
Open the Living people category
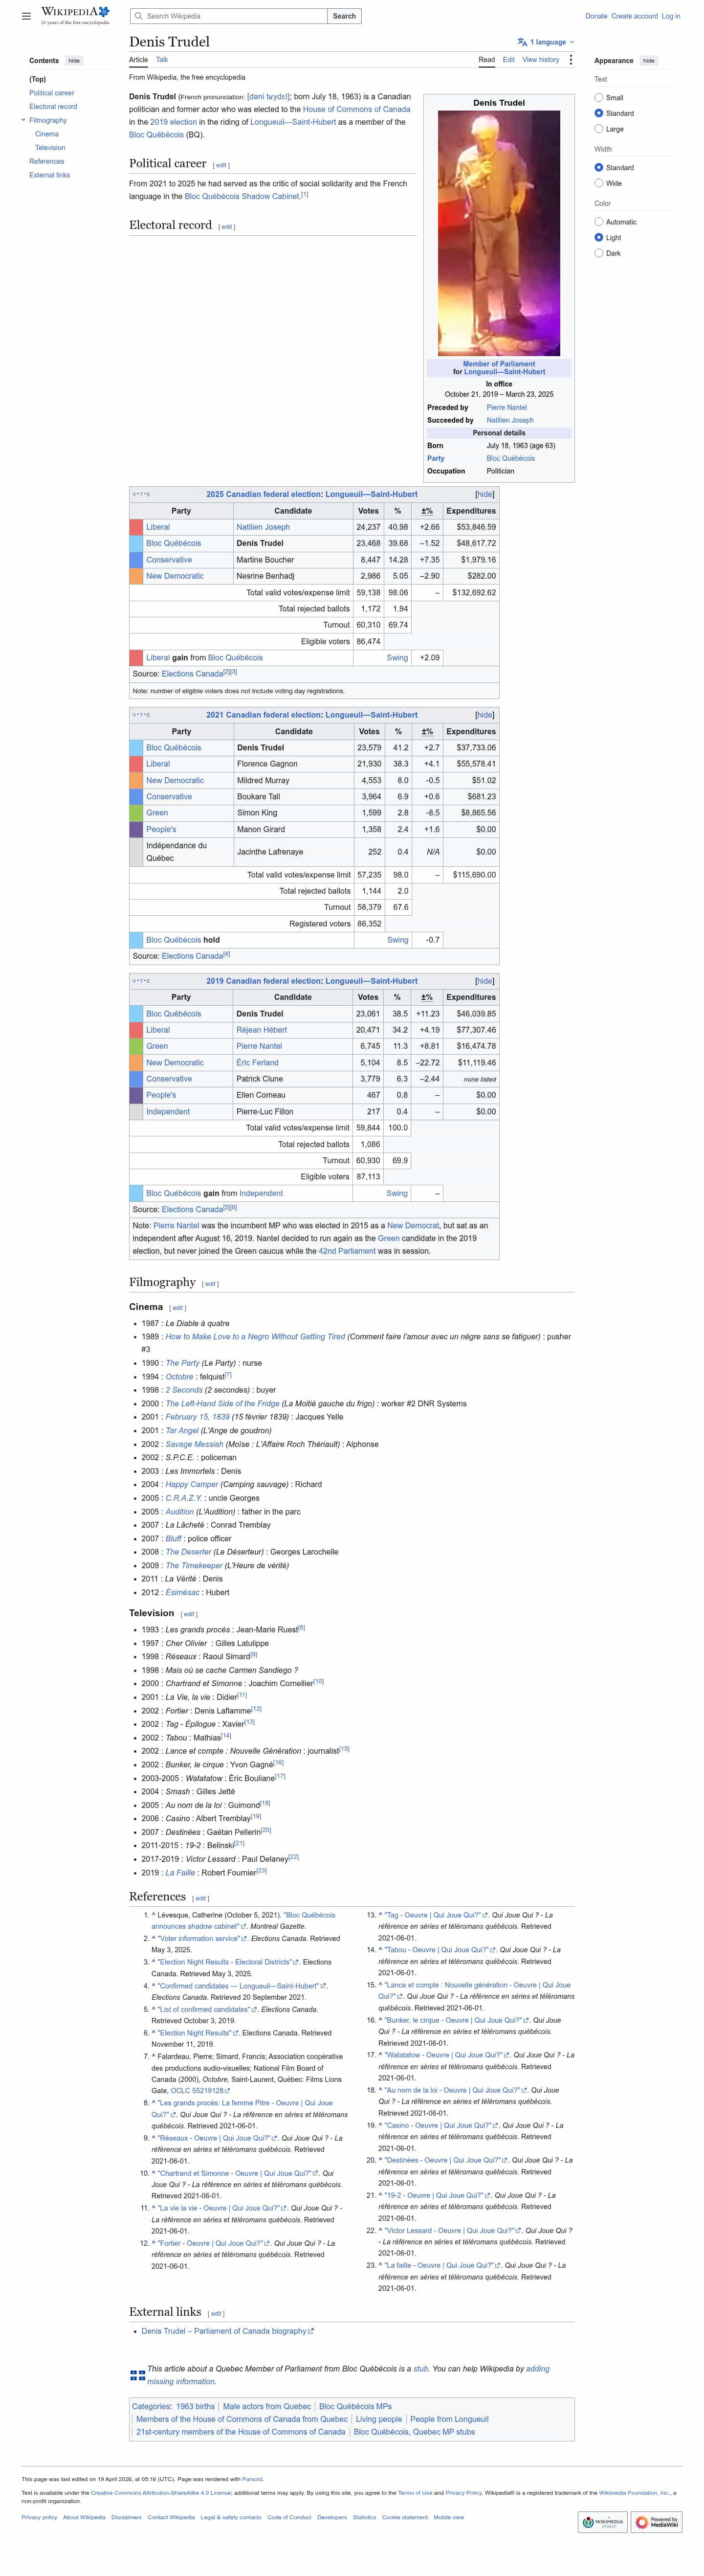point(378,2419)
